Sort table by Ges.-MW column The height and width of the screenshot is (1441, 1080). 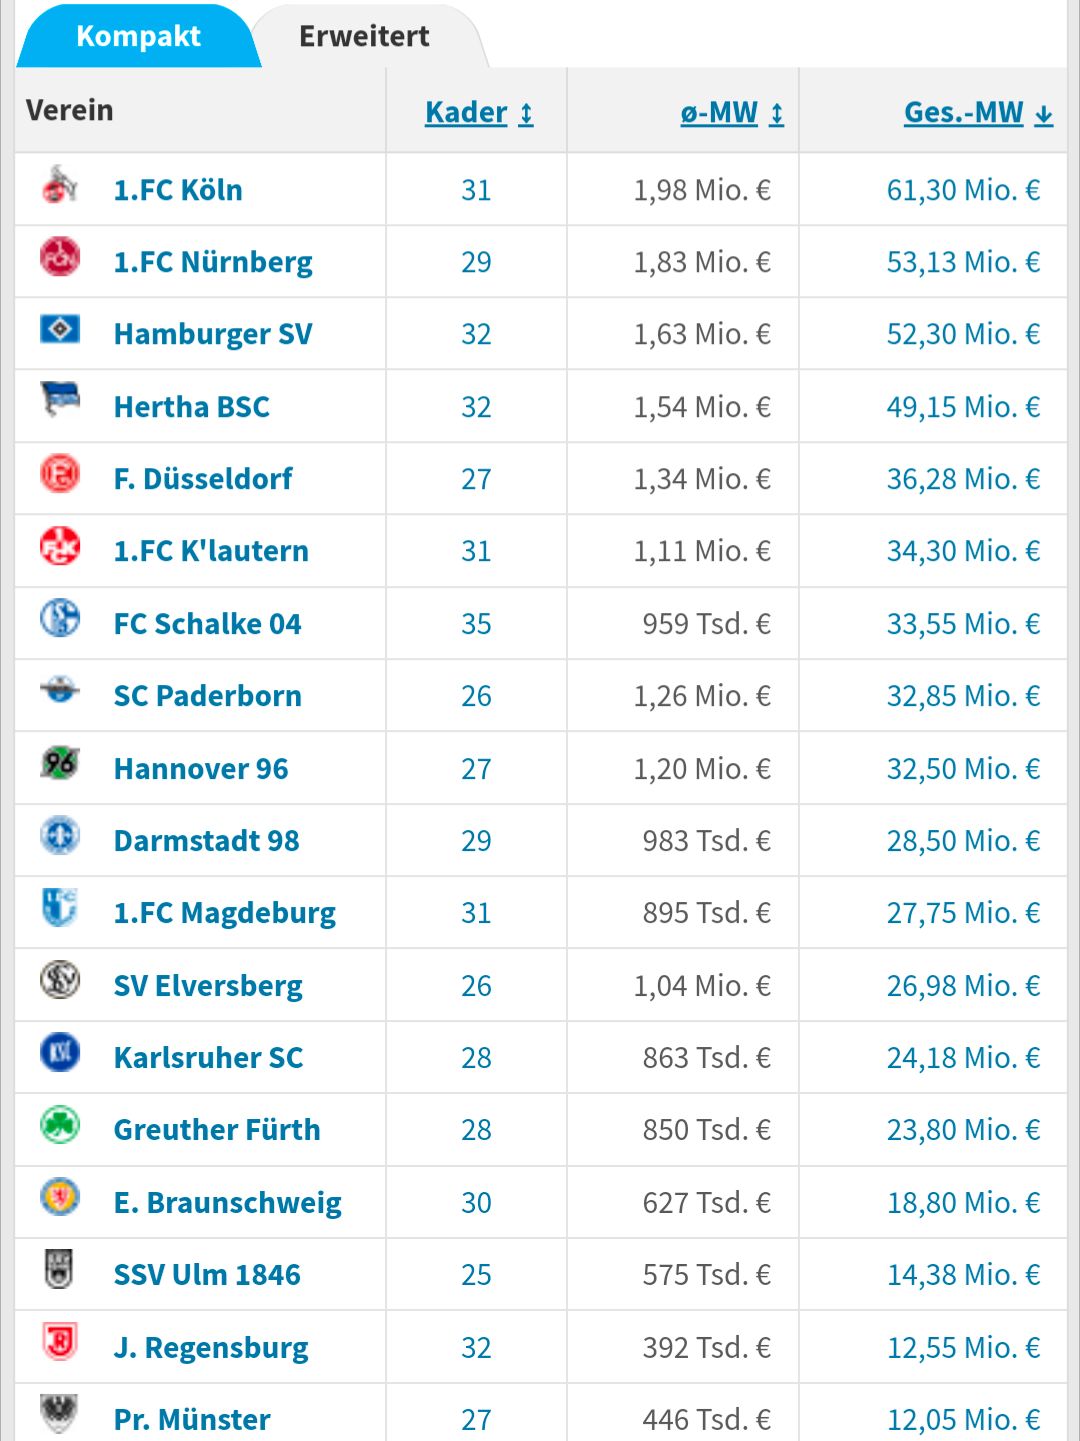[x=977, y=113]
